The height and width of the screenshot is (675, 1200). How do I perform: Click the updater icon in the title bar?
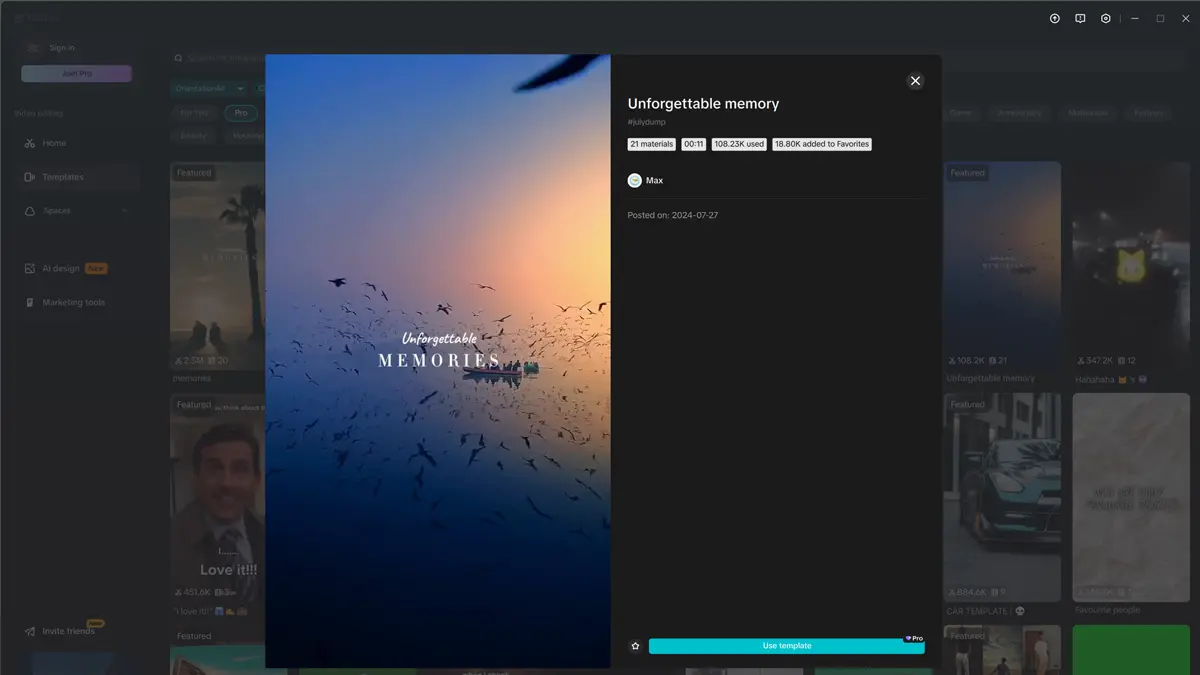[x=1054, y=17]
